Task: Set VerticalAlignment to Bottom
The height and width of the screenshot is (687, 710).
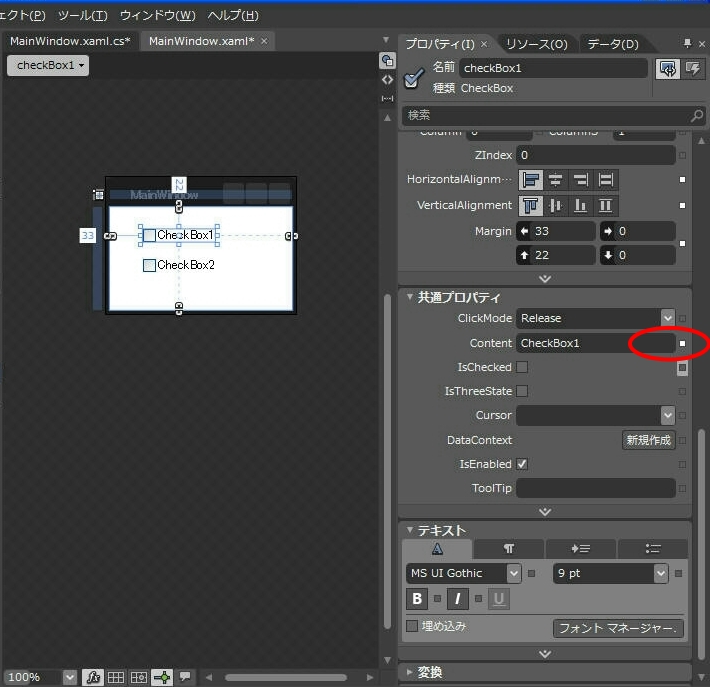Action: coord(580,206)
